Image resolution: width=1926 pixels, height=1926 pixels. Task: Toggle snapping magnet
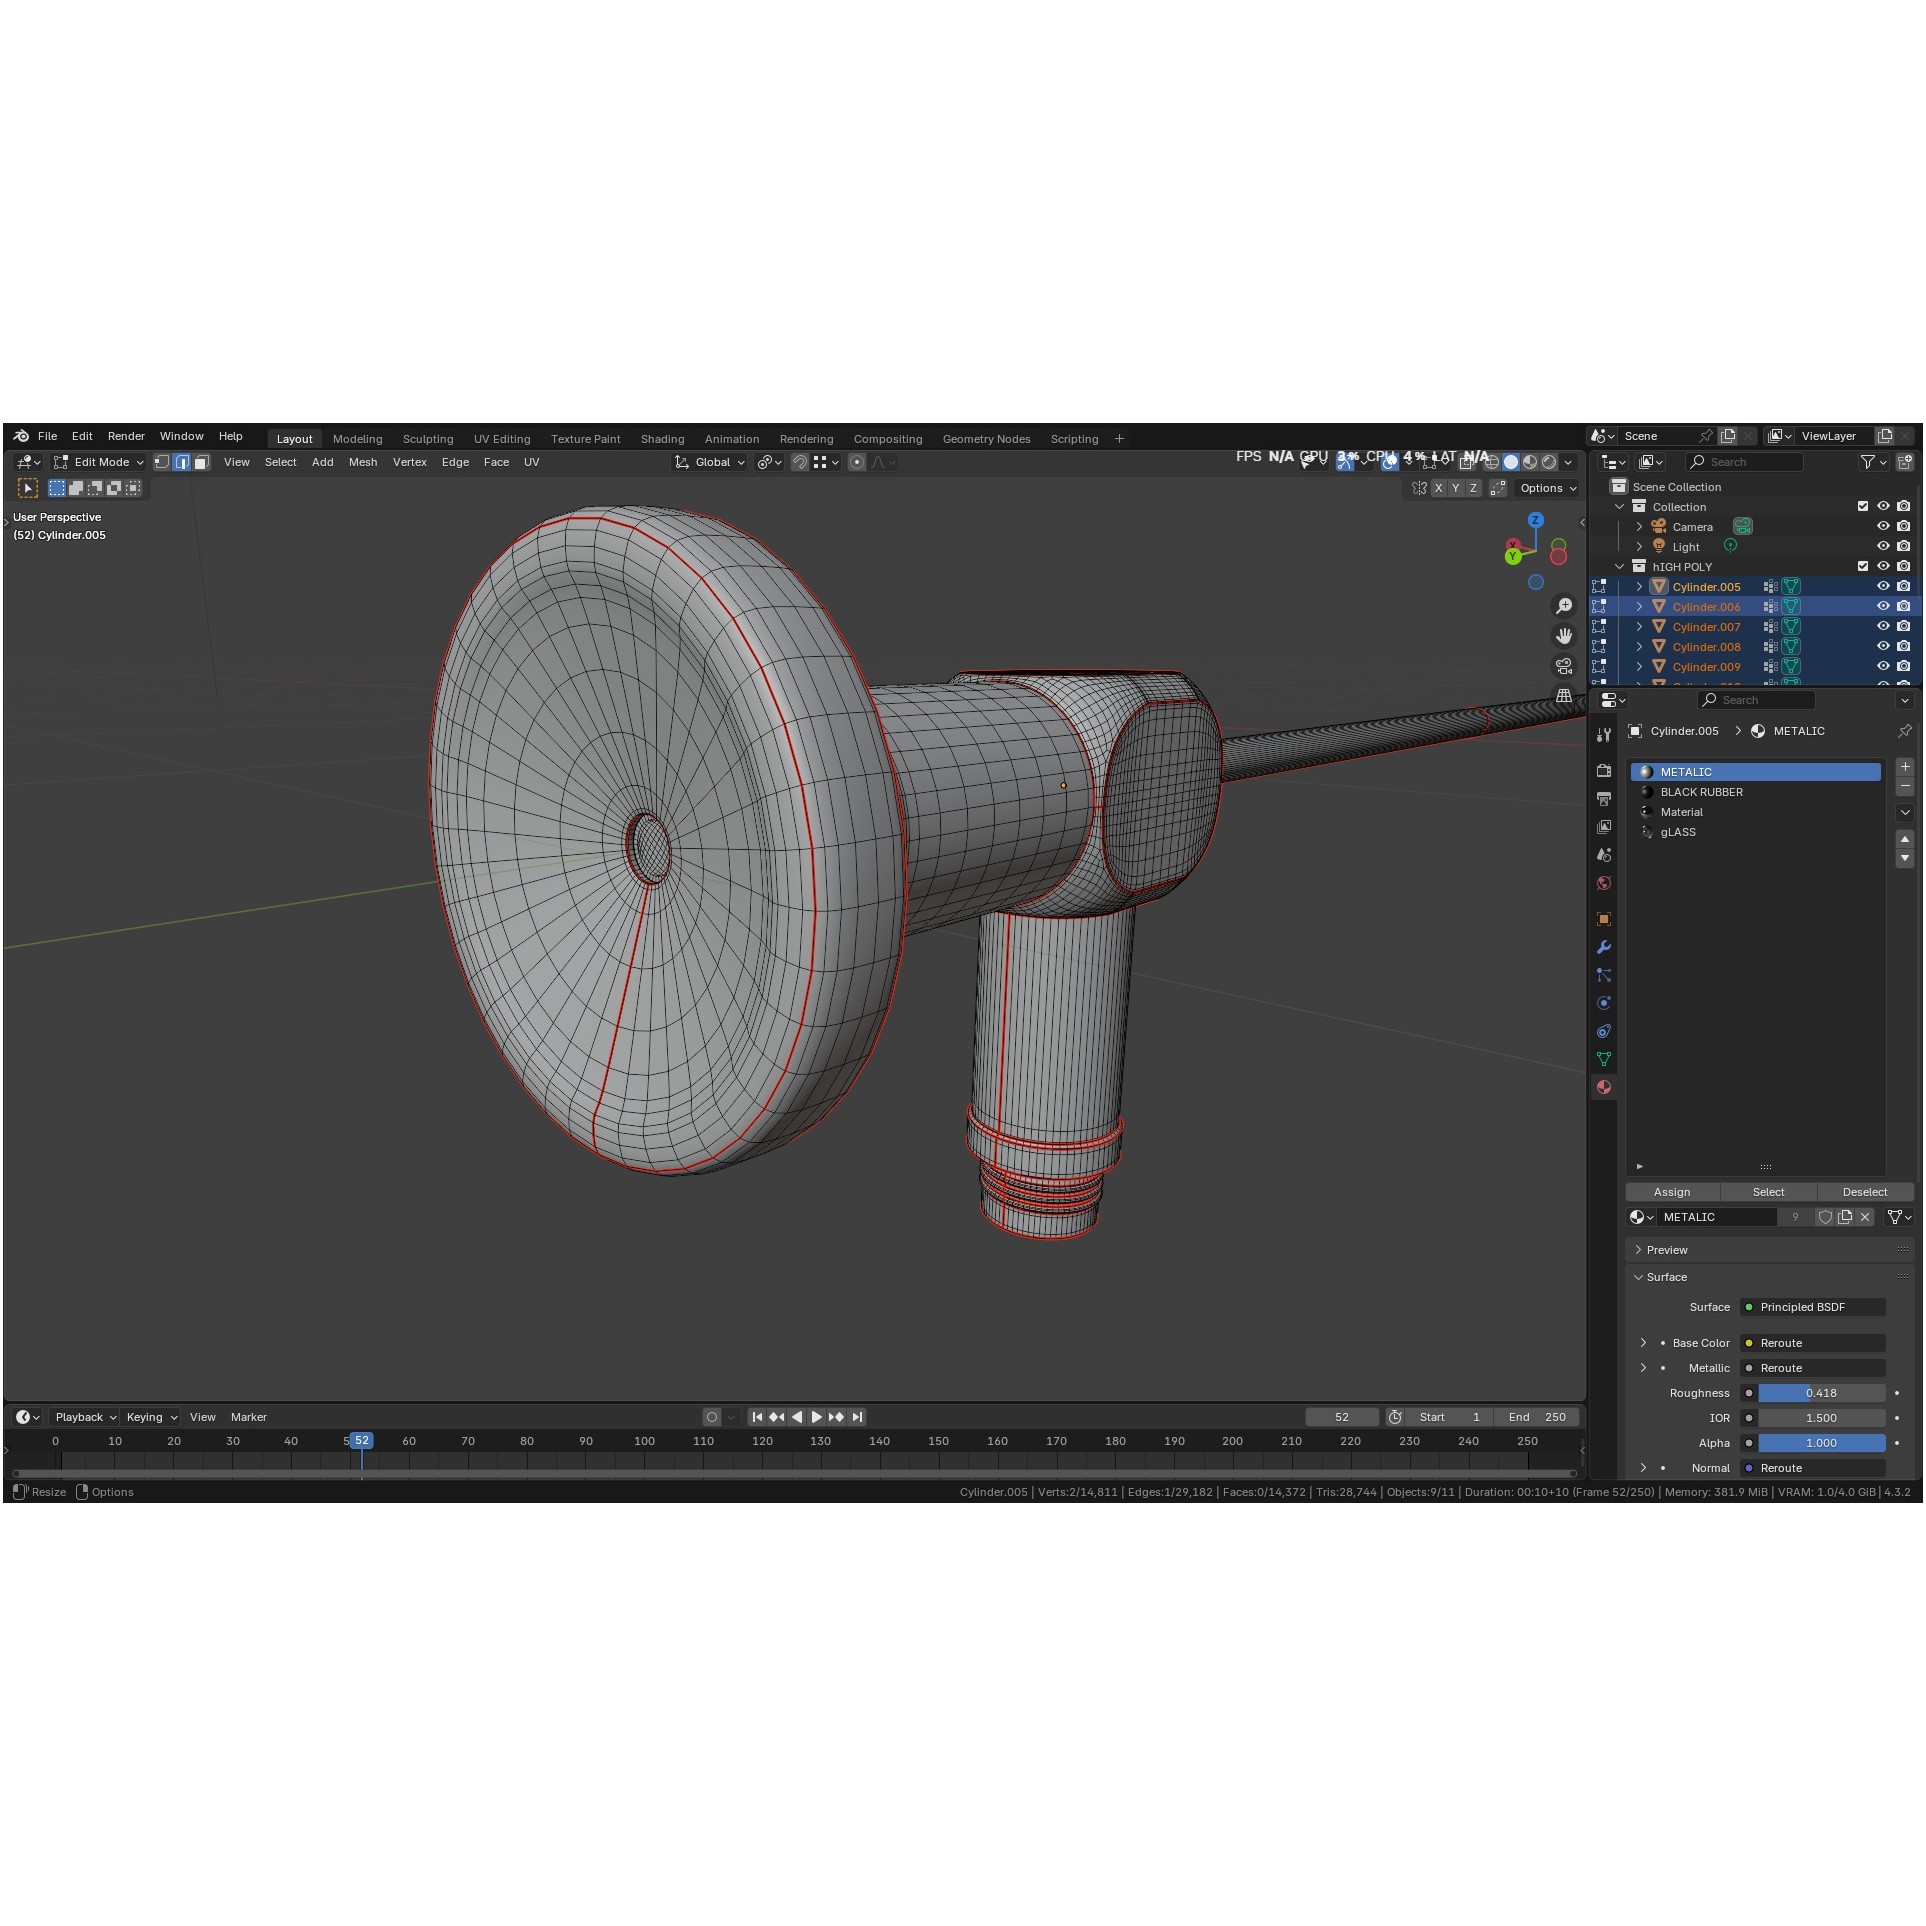tap(800, 462)
